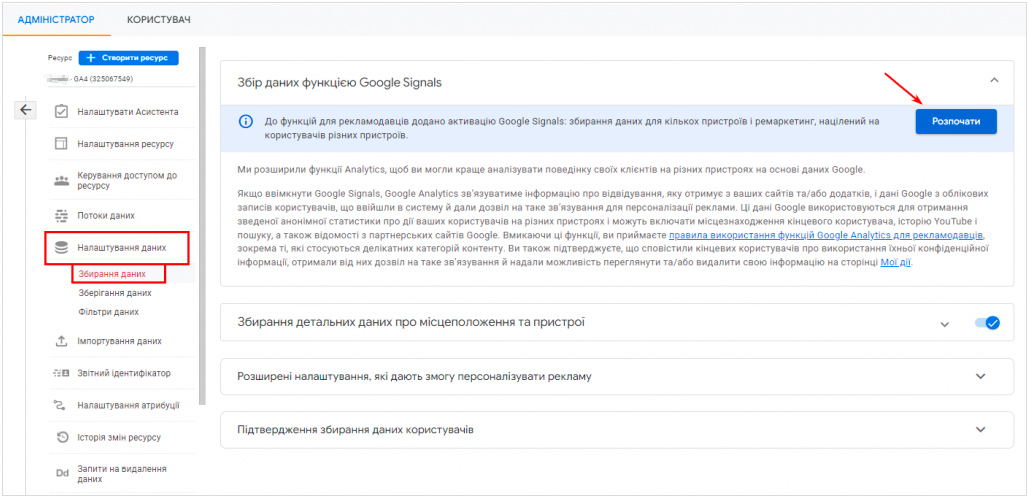The height and width of the screenshot is (498, 1028).
Task: Expand advanced ad personalization settings chevron
Action: pos(981,377)
